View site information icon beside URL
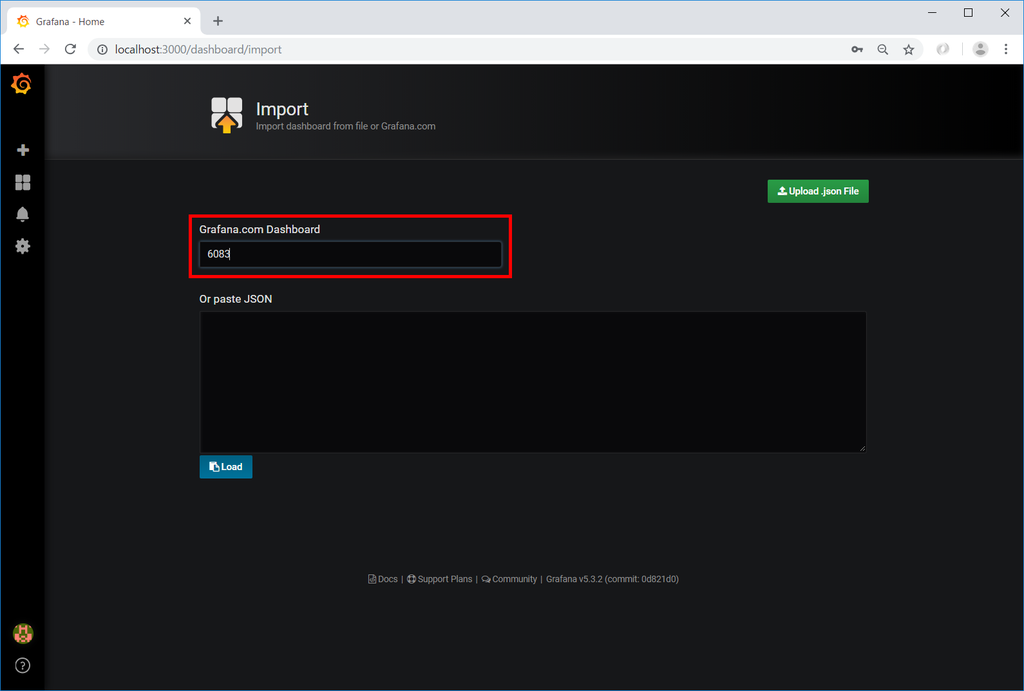Viewport: 1024px width, 691px height. point(103,50)
